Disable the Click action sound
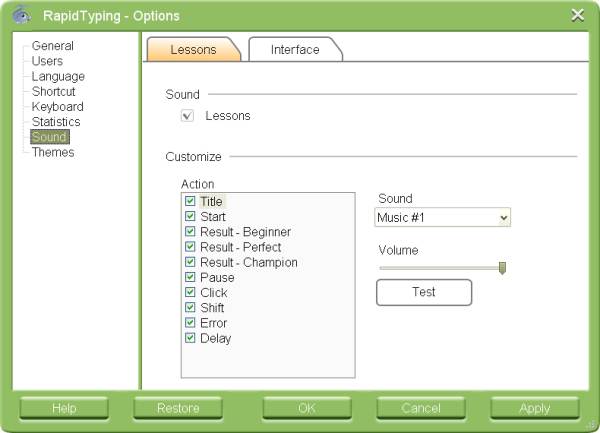Screen dimensions: 600x433 click(x=190, y=292)
